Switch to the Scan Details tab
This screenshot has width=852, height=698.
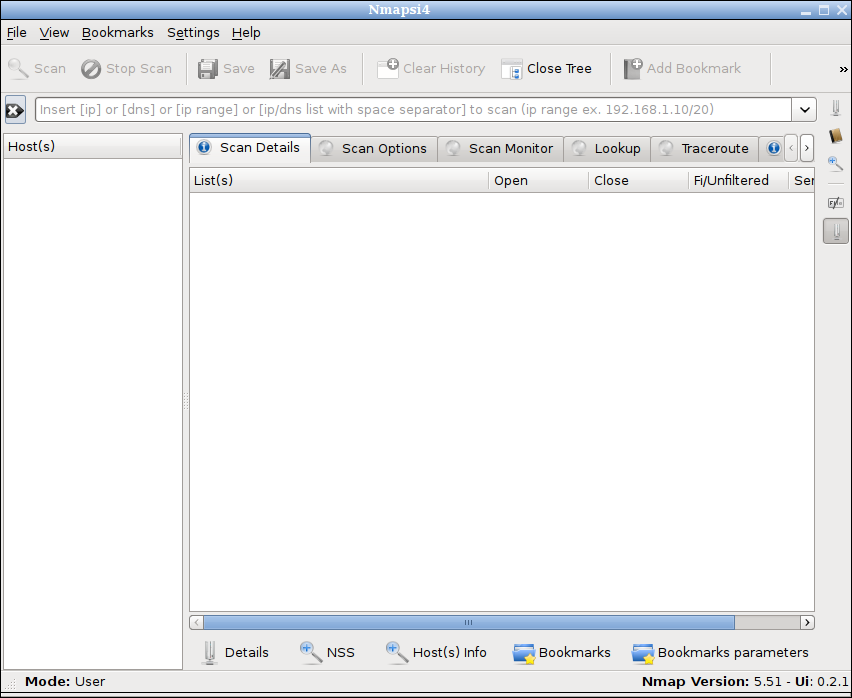click(x=250, y=148)
